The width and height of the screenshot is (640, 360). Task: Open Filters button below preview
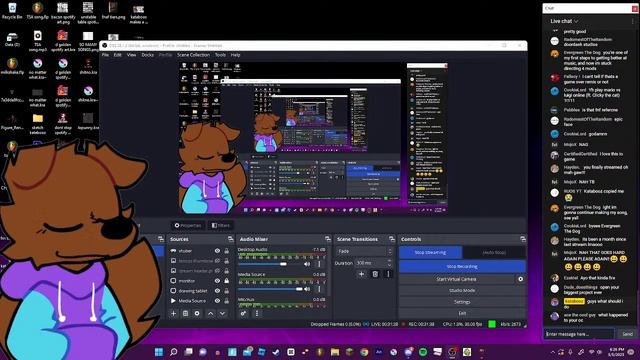[220, 225]
